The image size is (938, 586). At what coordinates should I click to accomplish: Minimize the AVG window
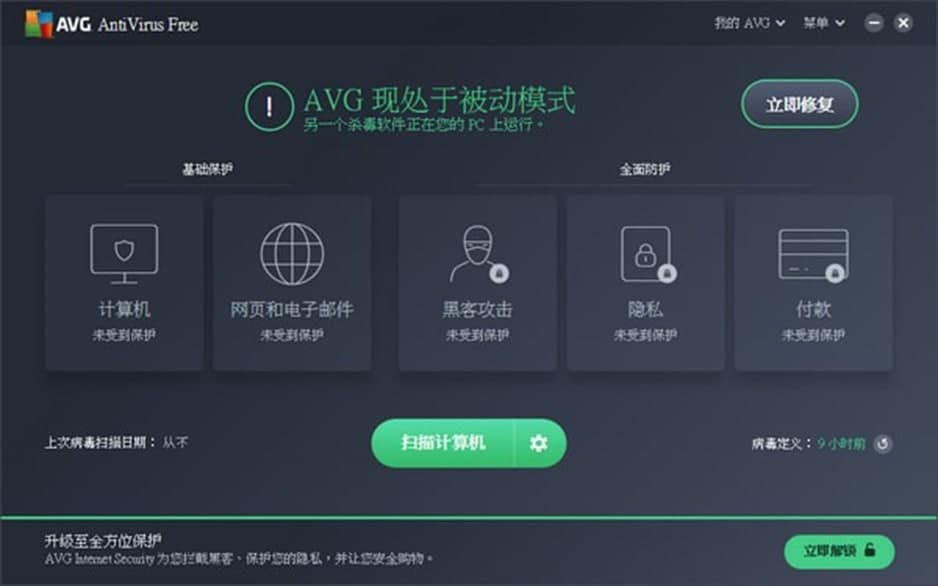[x=873, y=23]
